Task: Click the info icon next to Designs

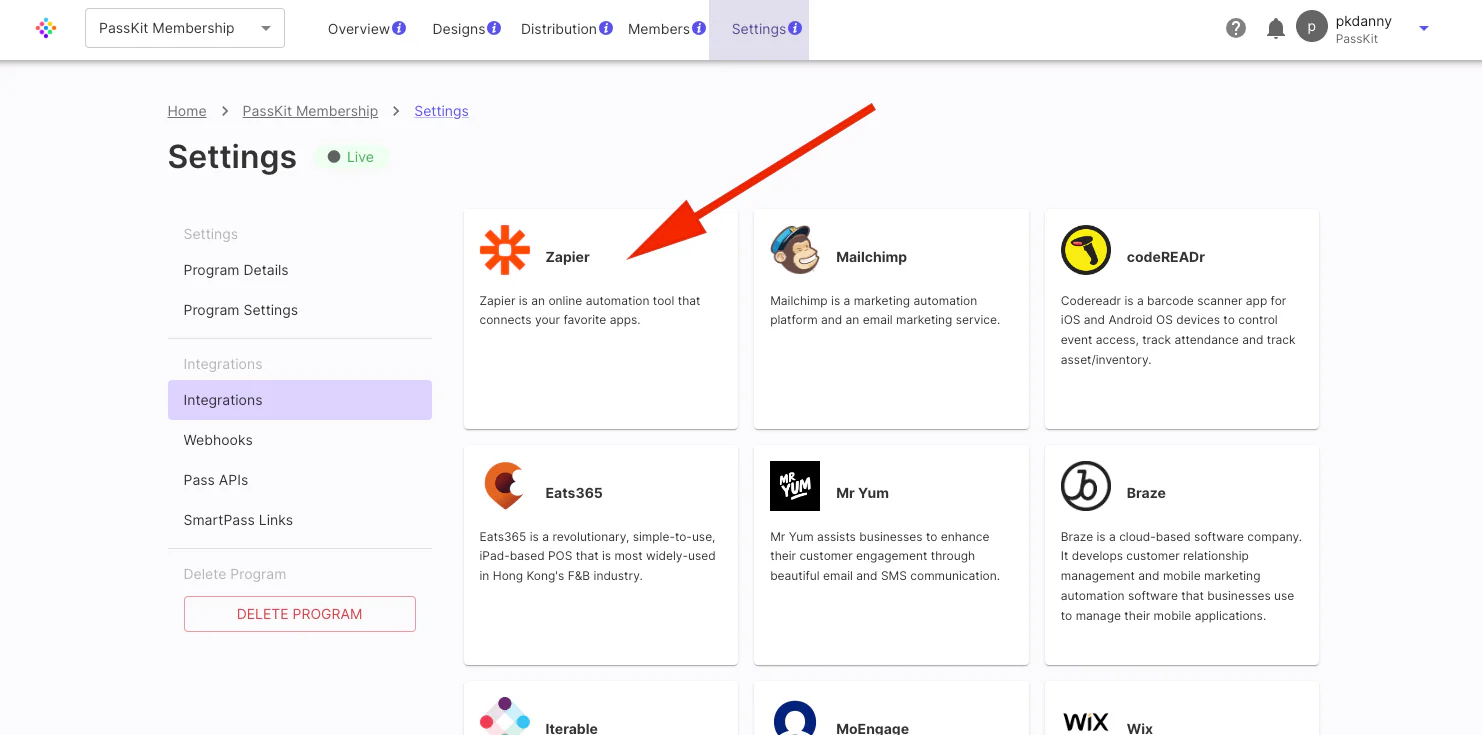Action: pyautogui.click(x=494, y=28)
